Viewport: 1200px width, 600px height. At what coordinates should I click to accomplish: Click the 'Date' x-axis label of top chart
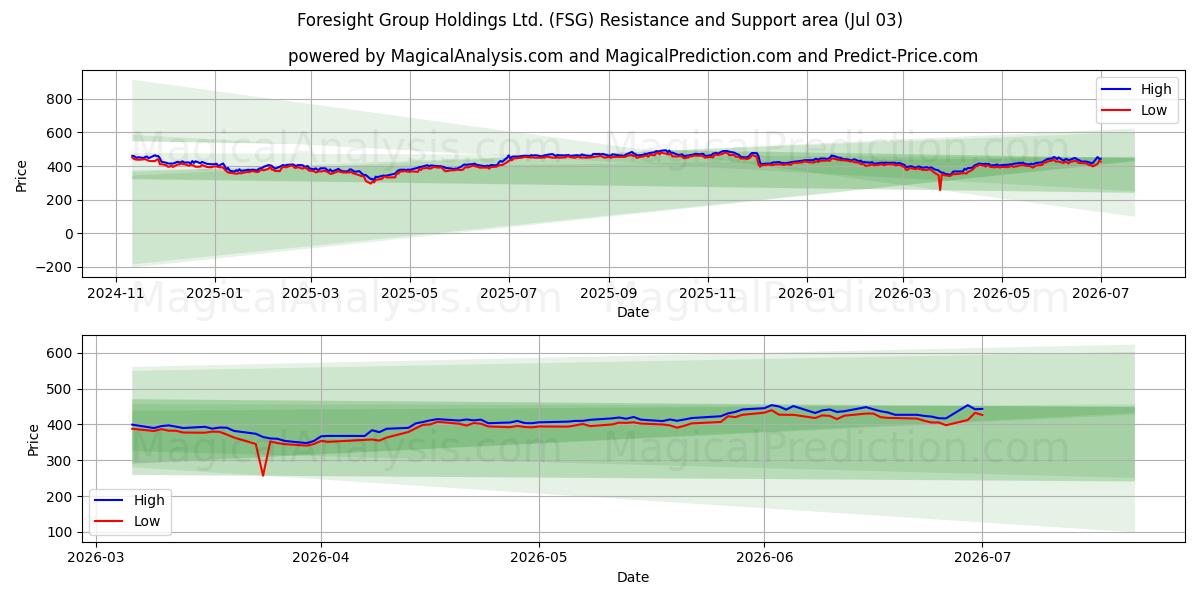[x=633, y=312]
